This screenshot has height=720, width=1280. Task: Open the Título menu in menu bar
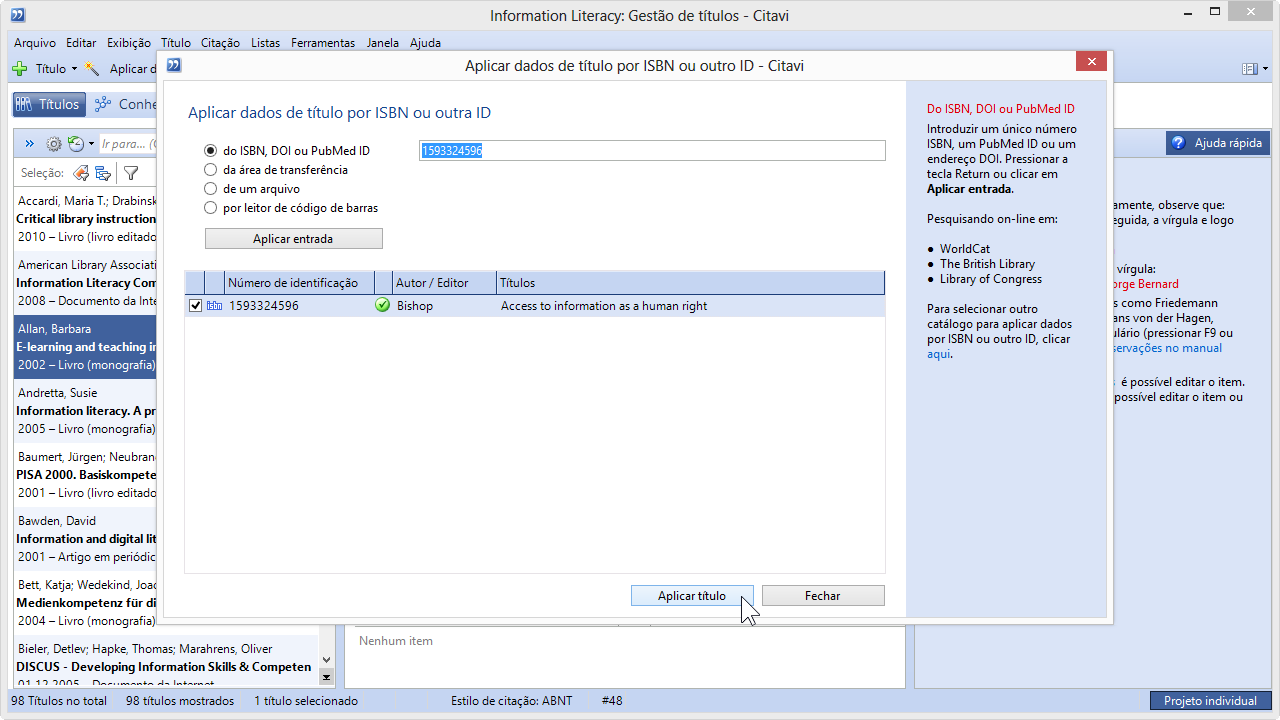pyautogui.click(x=175, y=43)
